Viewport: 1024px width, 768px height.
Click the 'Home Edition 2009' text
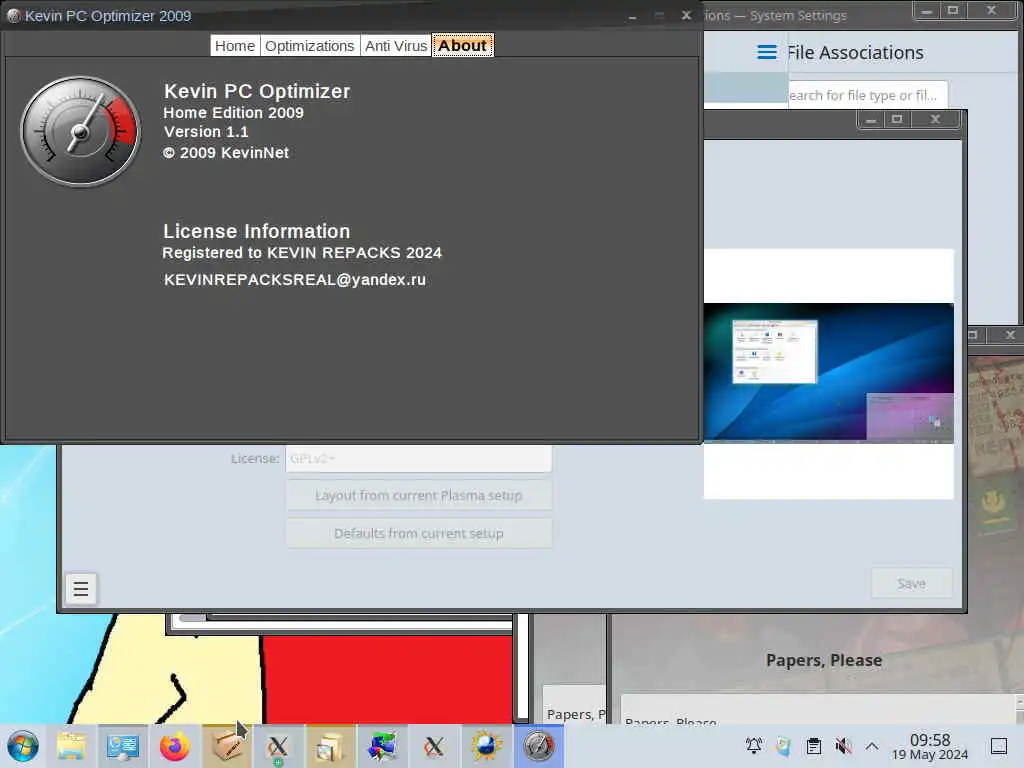(x=233, y=112)
